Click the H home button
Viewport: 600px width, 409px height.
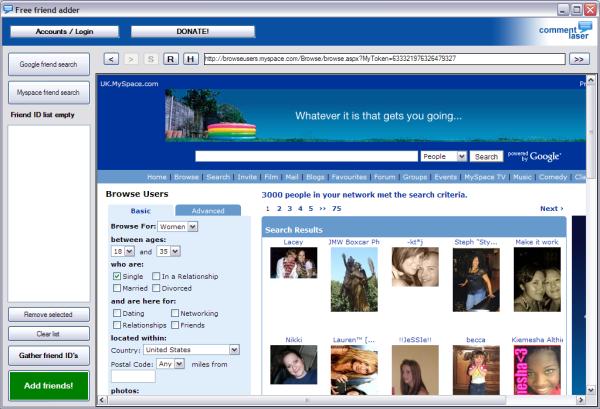191,59
